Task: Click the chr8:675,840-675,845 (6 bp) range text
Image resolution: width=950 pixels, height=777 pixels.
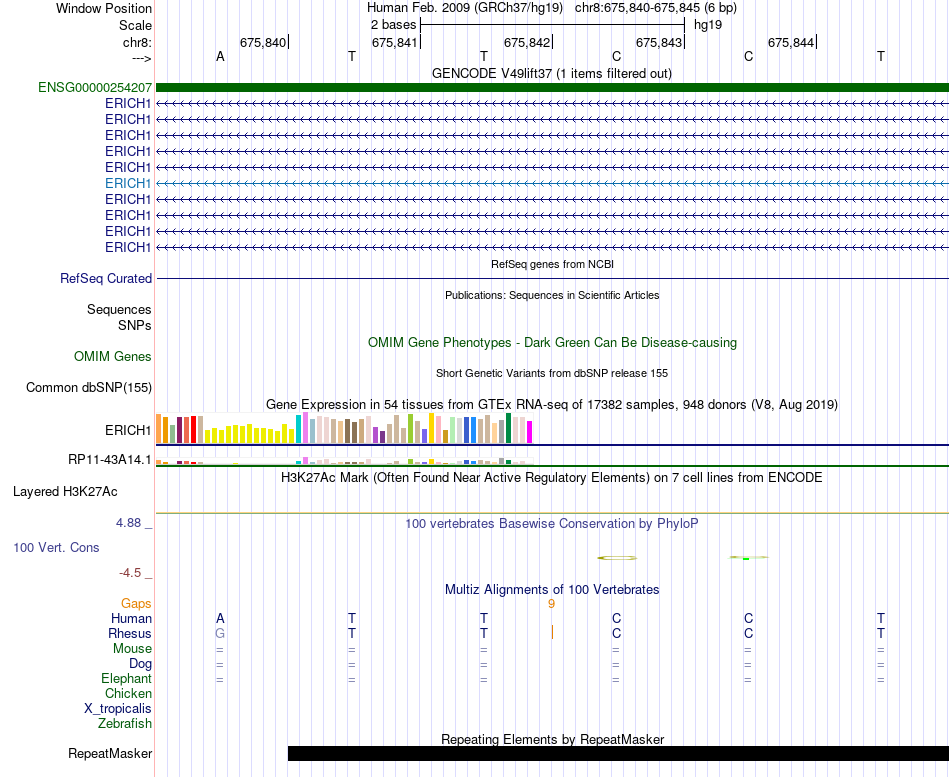Action: 656,8
